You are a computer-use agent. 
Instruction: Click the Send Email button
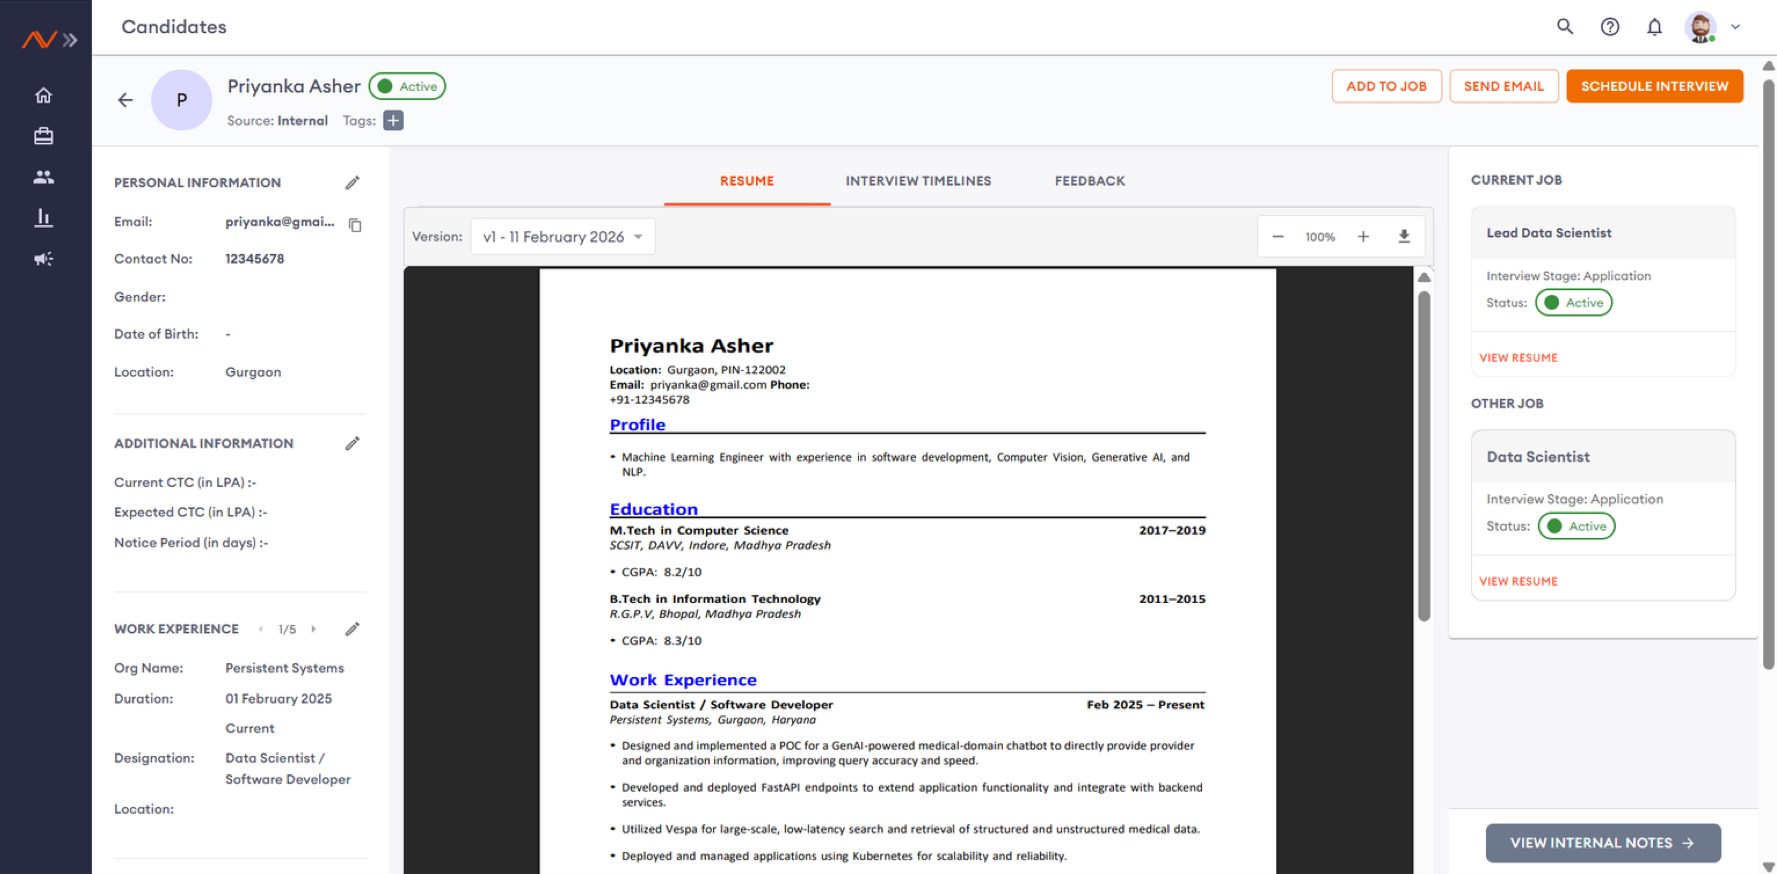click(1504, 86)
